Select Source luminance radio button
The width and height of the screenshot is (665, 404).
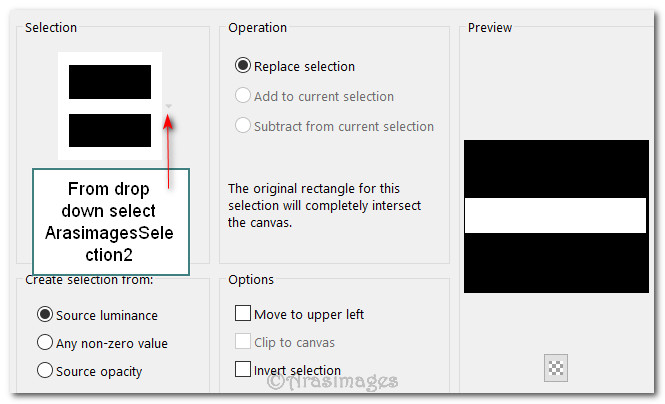pos(45,315)
